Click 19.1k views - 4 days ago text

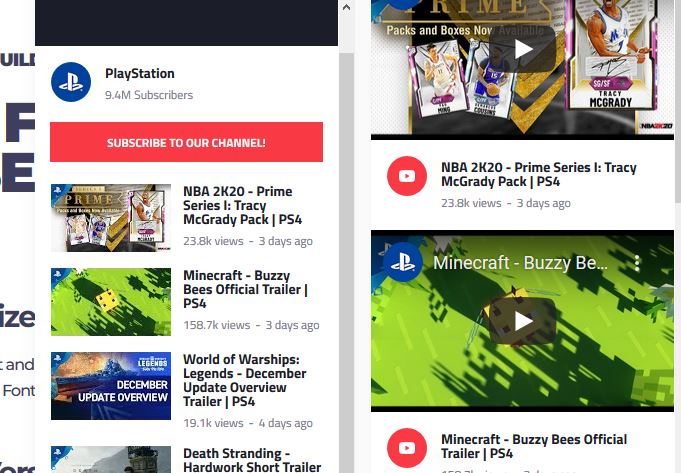248,423
